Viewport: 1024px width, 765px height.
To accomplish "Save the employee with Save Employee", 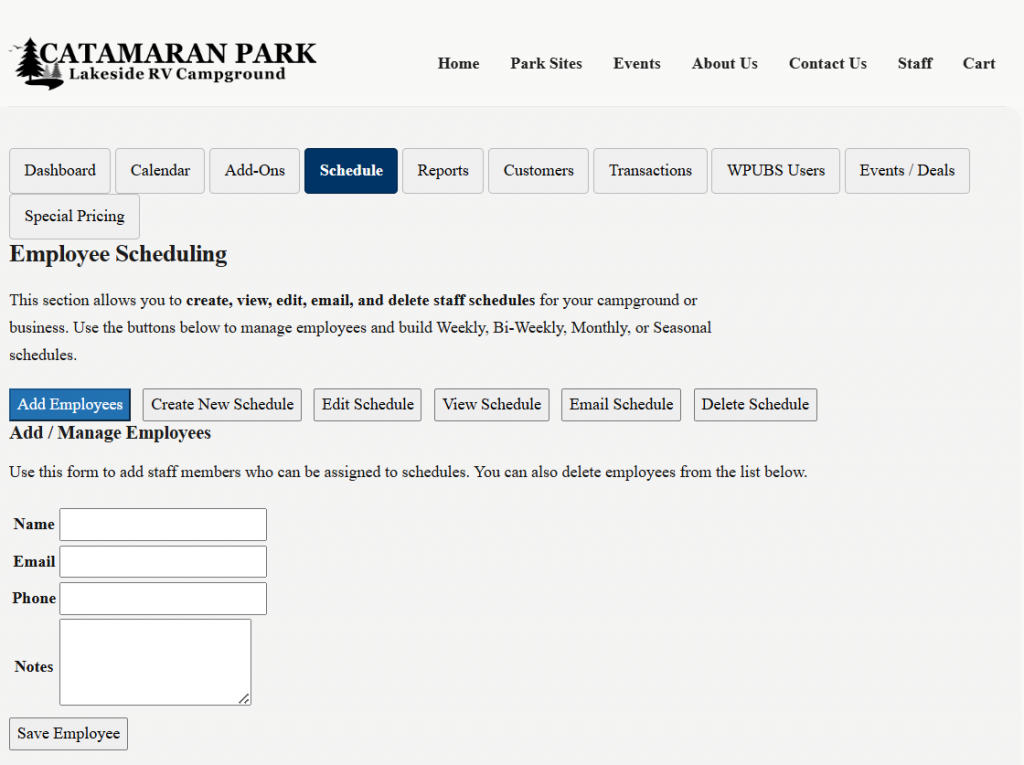I will pyautogui.click(x=68, y=734).
